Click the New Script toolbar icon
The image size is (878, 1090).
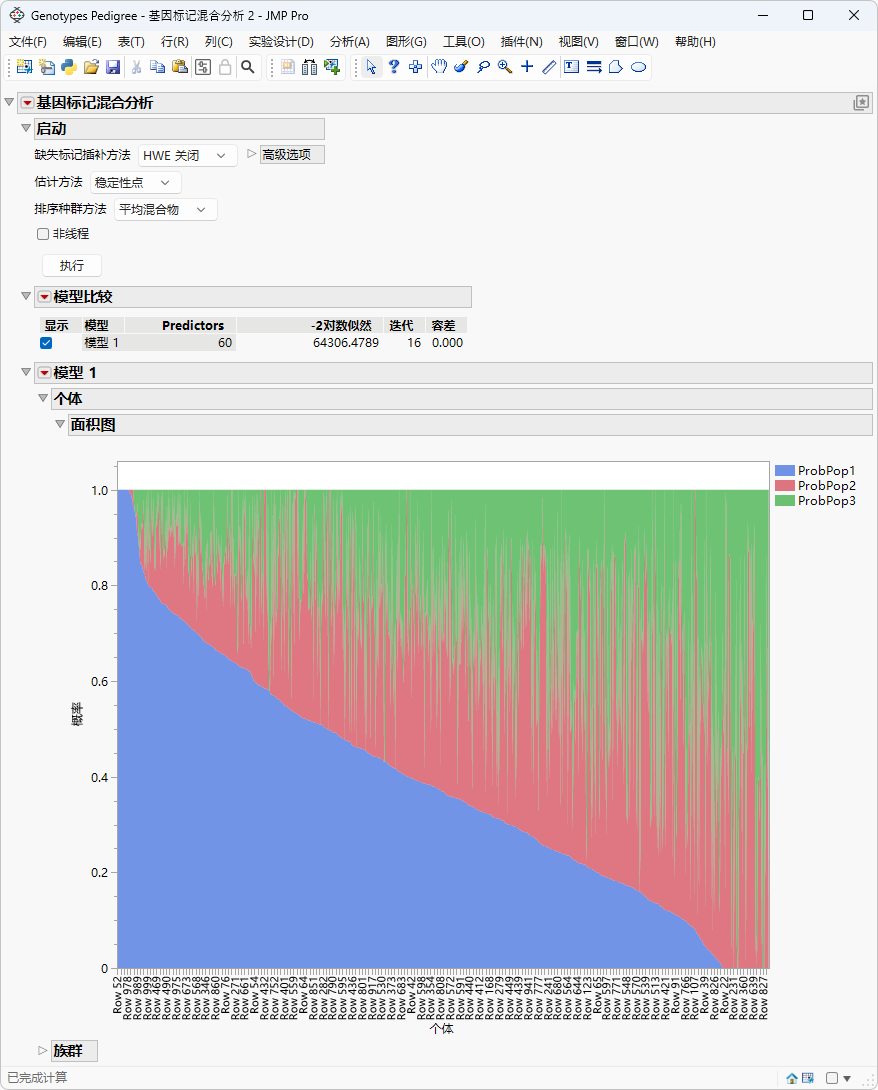47,67
